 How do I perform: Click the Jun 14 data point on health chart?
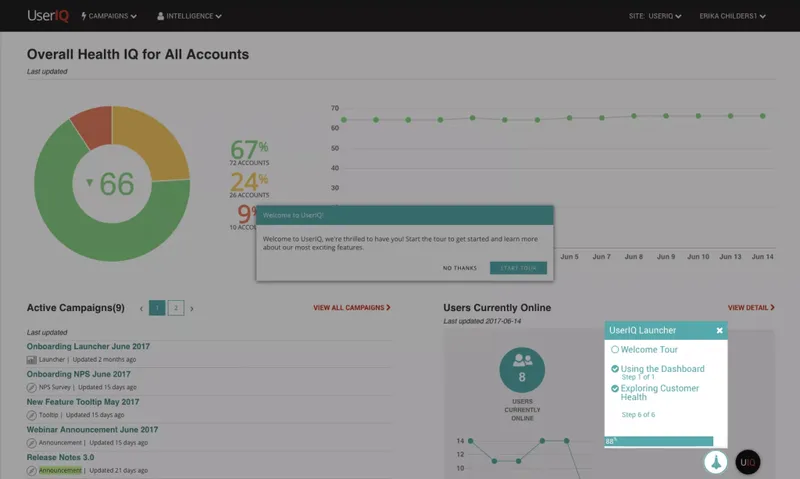(x=763, y=116)
